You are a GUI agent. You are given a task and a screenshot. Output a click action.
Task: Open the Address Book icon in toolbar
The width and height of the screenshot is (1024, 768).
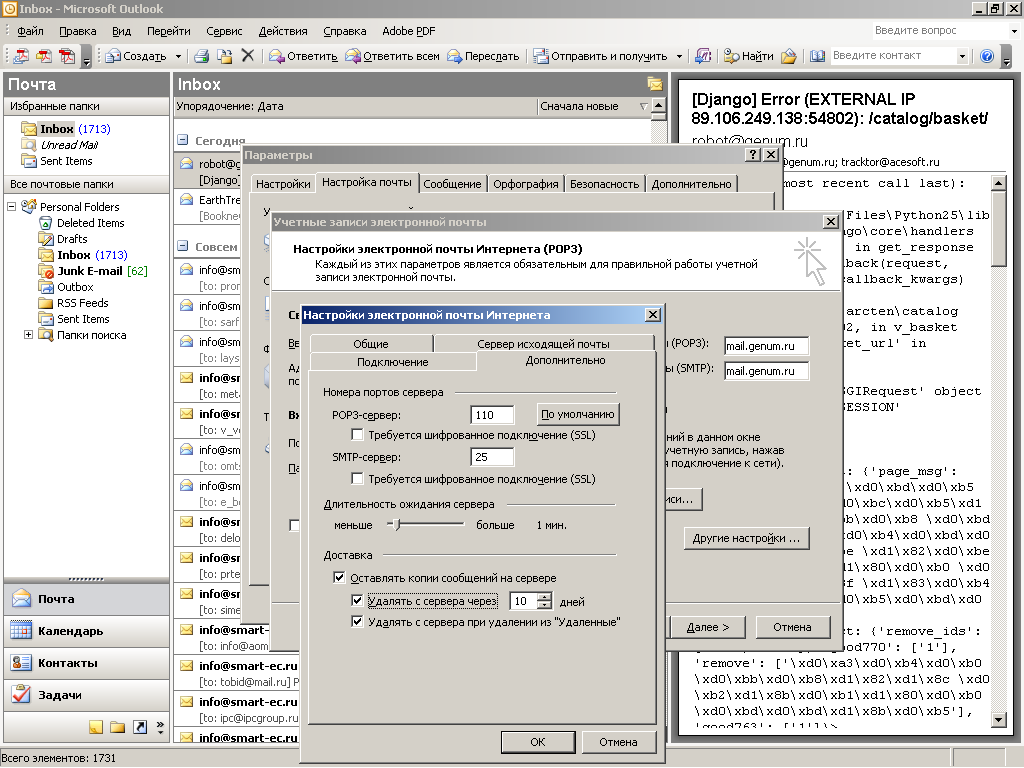click(x=817, y=56)
